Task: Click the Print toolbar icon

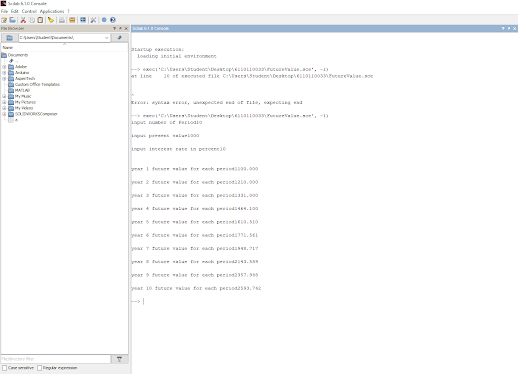Action: (x=62, y=20)
